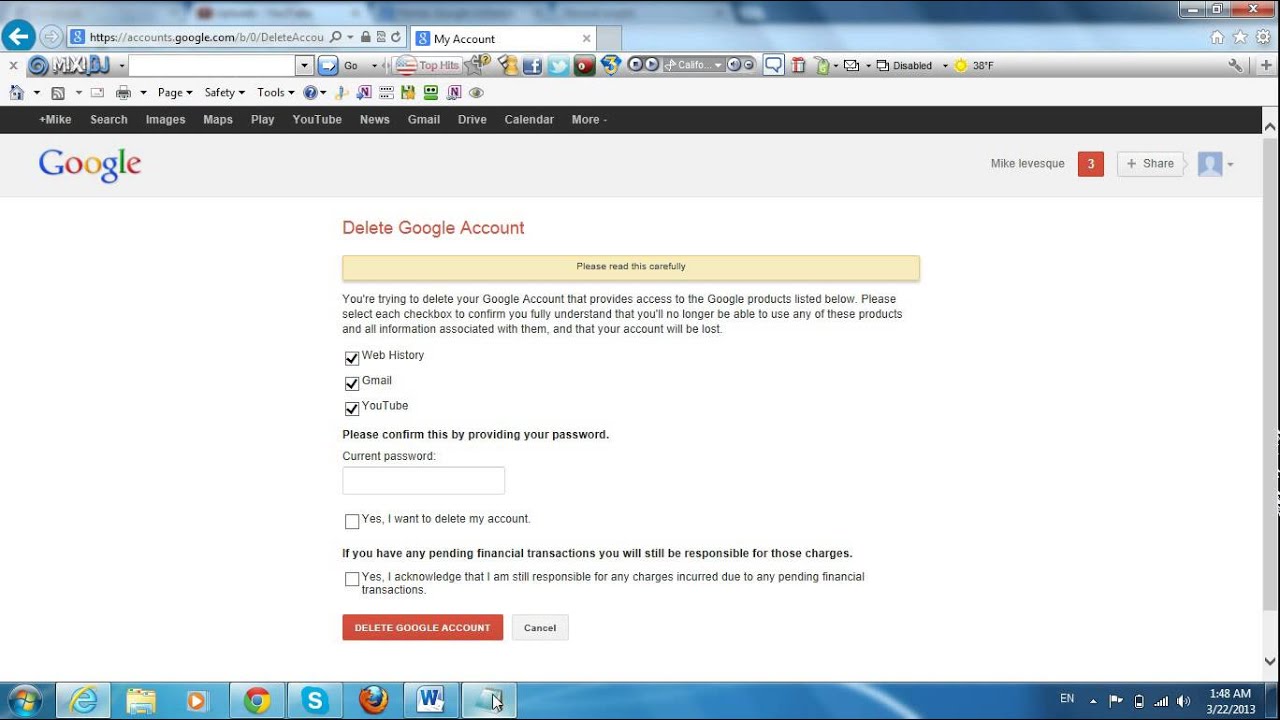
Task: Expand the Tools dropdown menu
Action: click(275, 93)
